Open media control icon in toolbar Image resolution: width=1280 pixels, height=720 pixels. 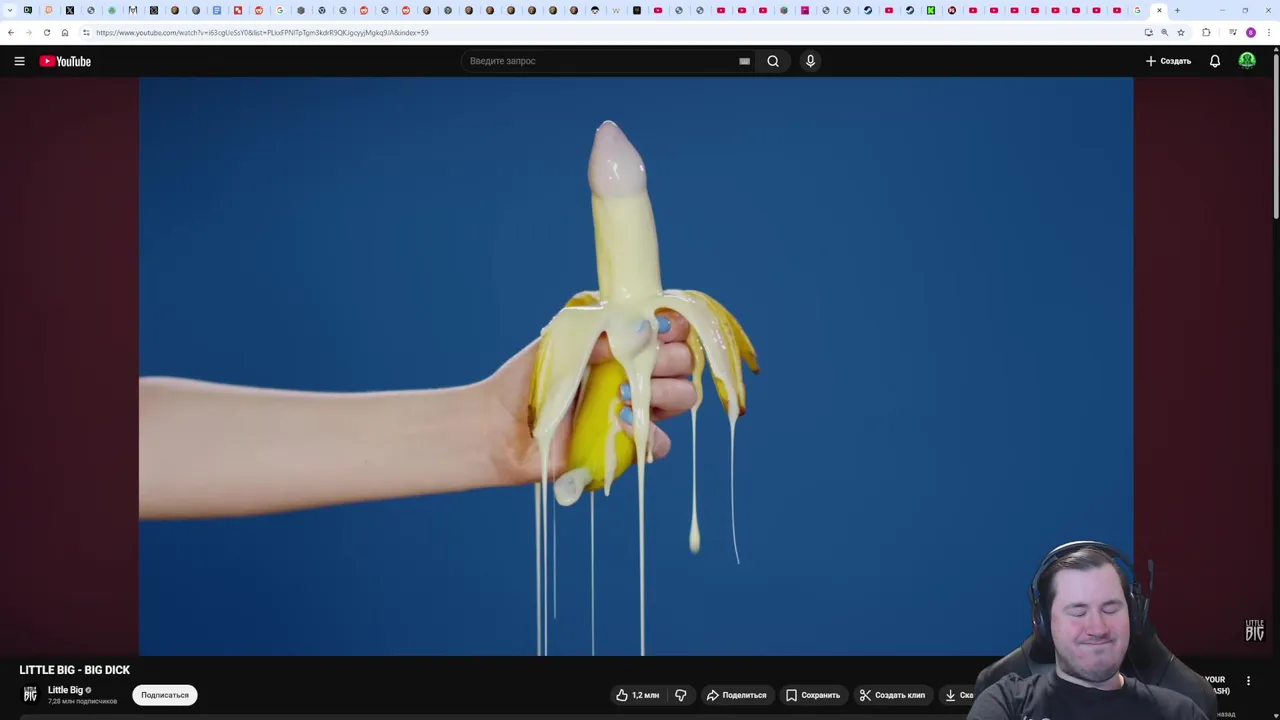click(1233, 32)
